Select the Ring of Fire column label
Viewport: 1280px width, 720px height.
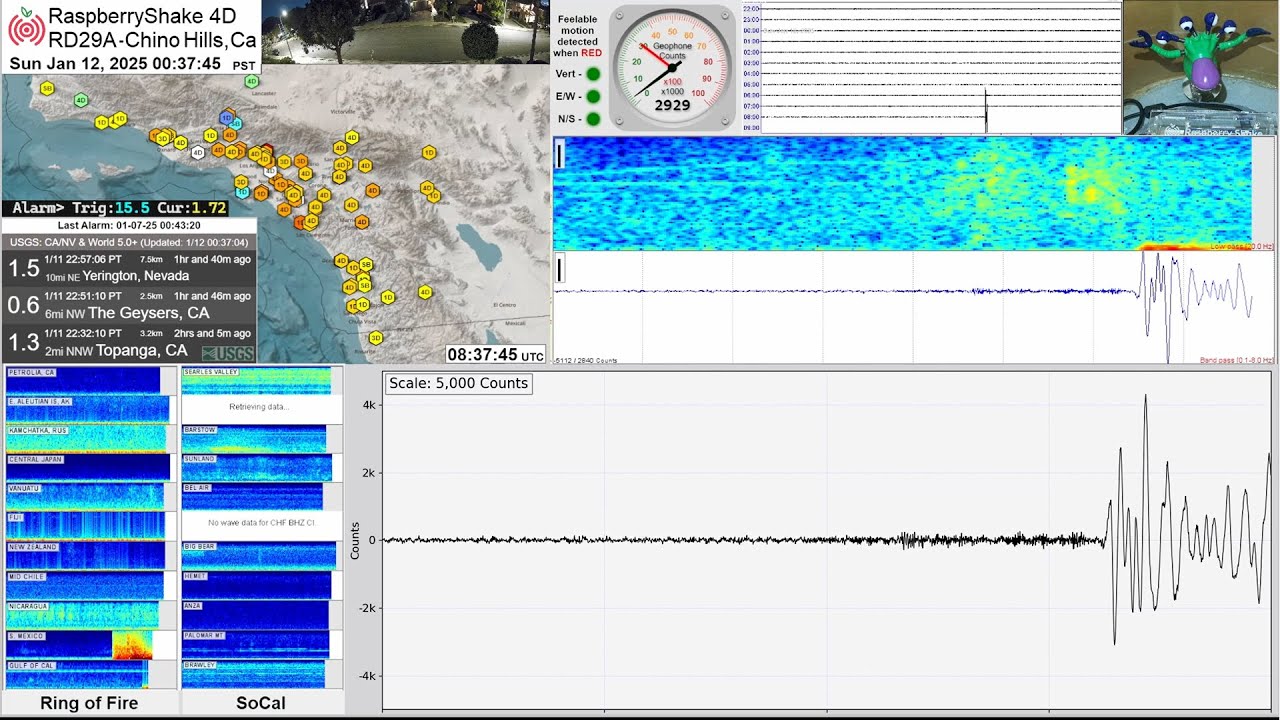coord(89,703)
